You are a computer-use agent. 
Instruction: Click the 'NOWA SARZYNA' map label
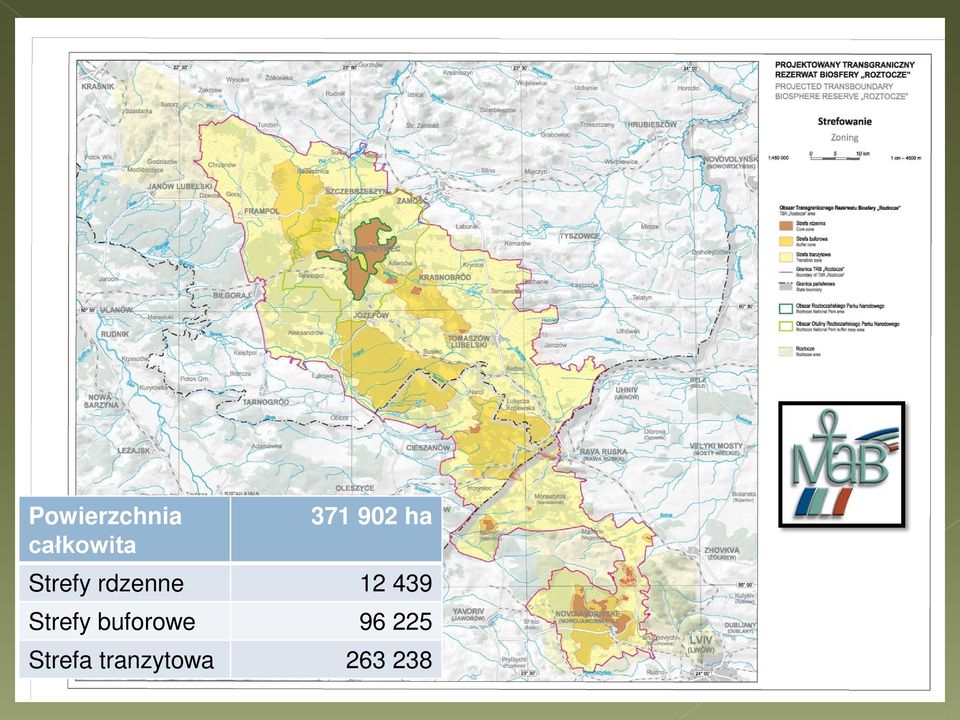coord(102,401)
